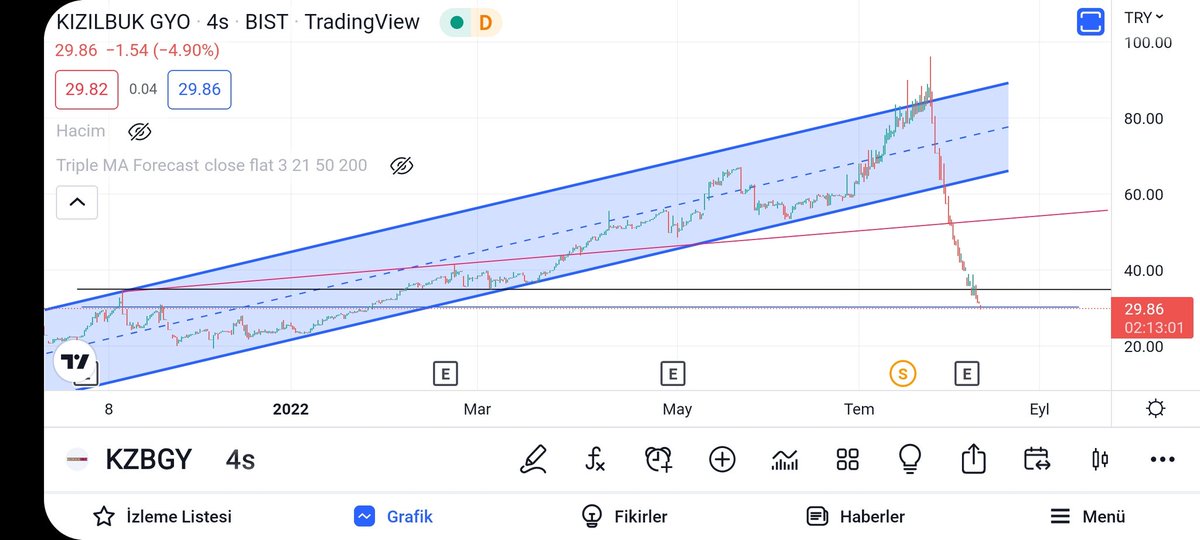
Task: Toggle visibility of the Hacim indicator
Action: coord(140,131)
